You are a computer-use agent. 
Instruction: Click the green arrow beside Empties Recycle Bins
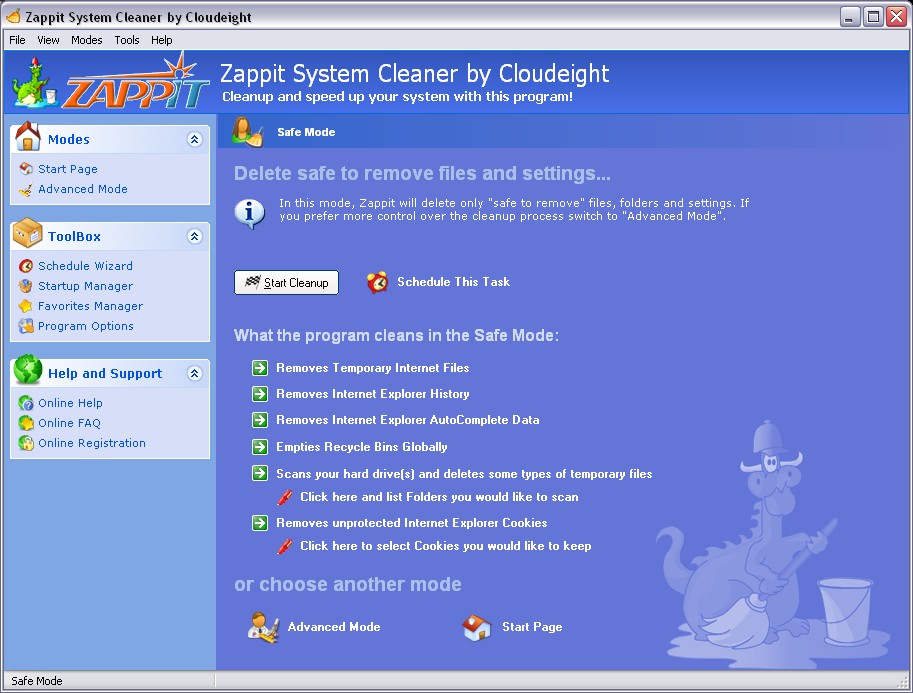pos(260,447)
